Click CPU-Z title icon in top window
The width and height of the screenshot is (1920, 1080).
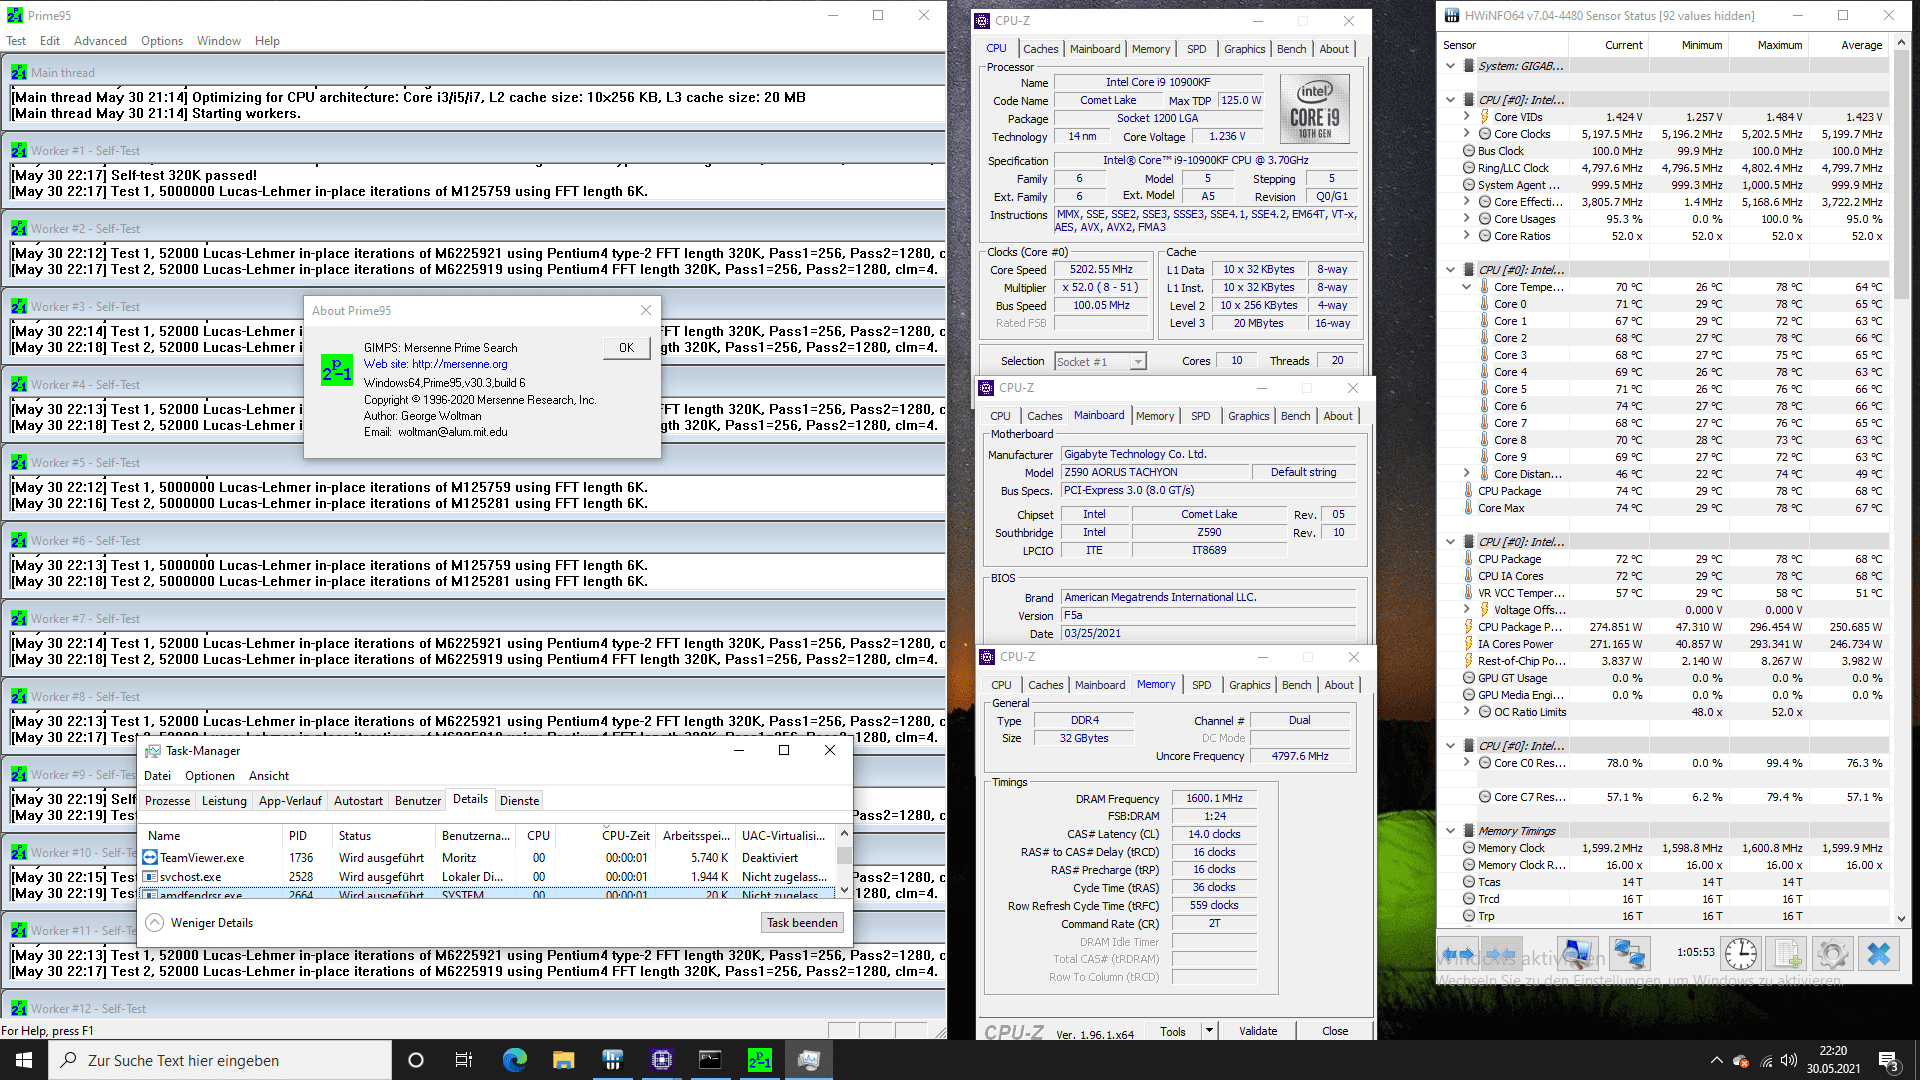[983, 20]
